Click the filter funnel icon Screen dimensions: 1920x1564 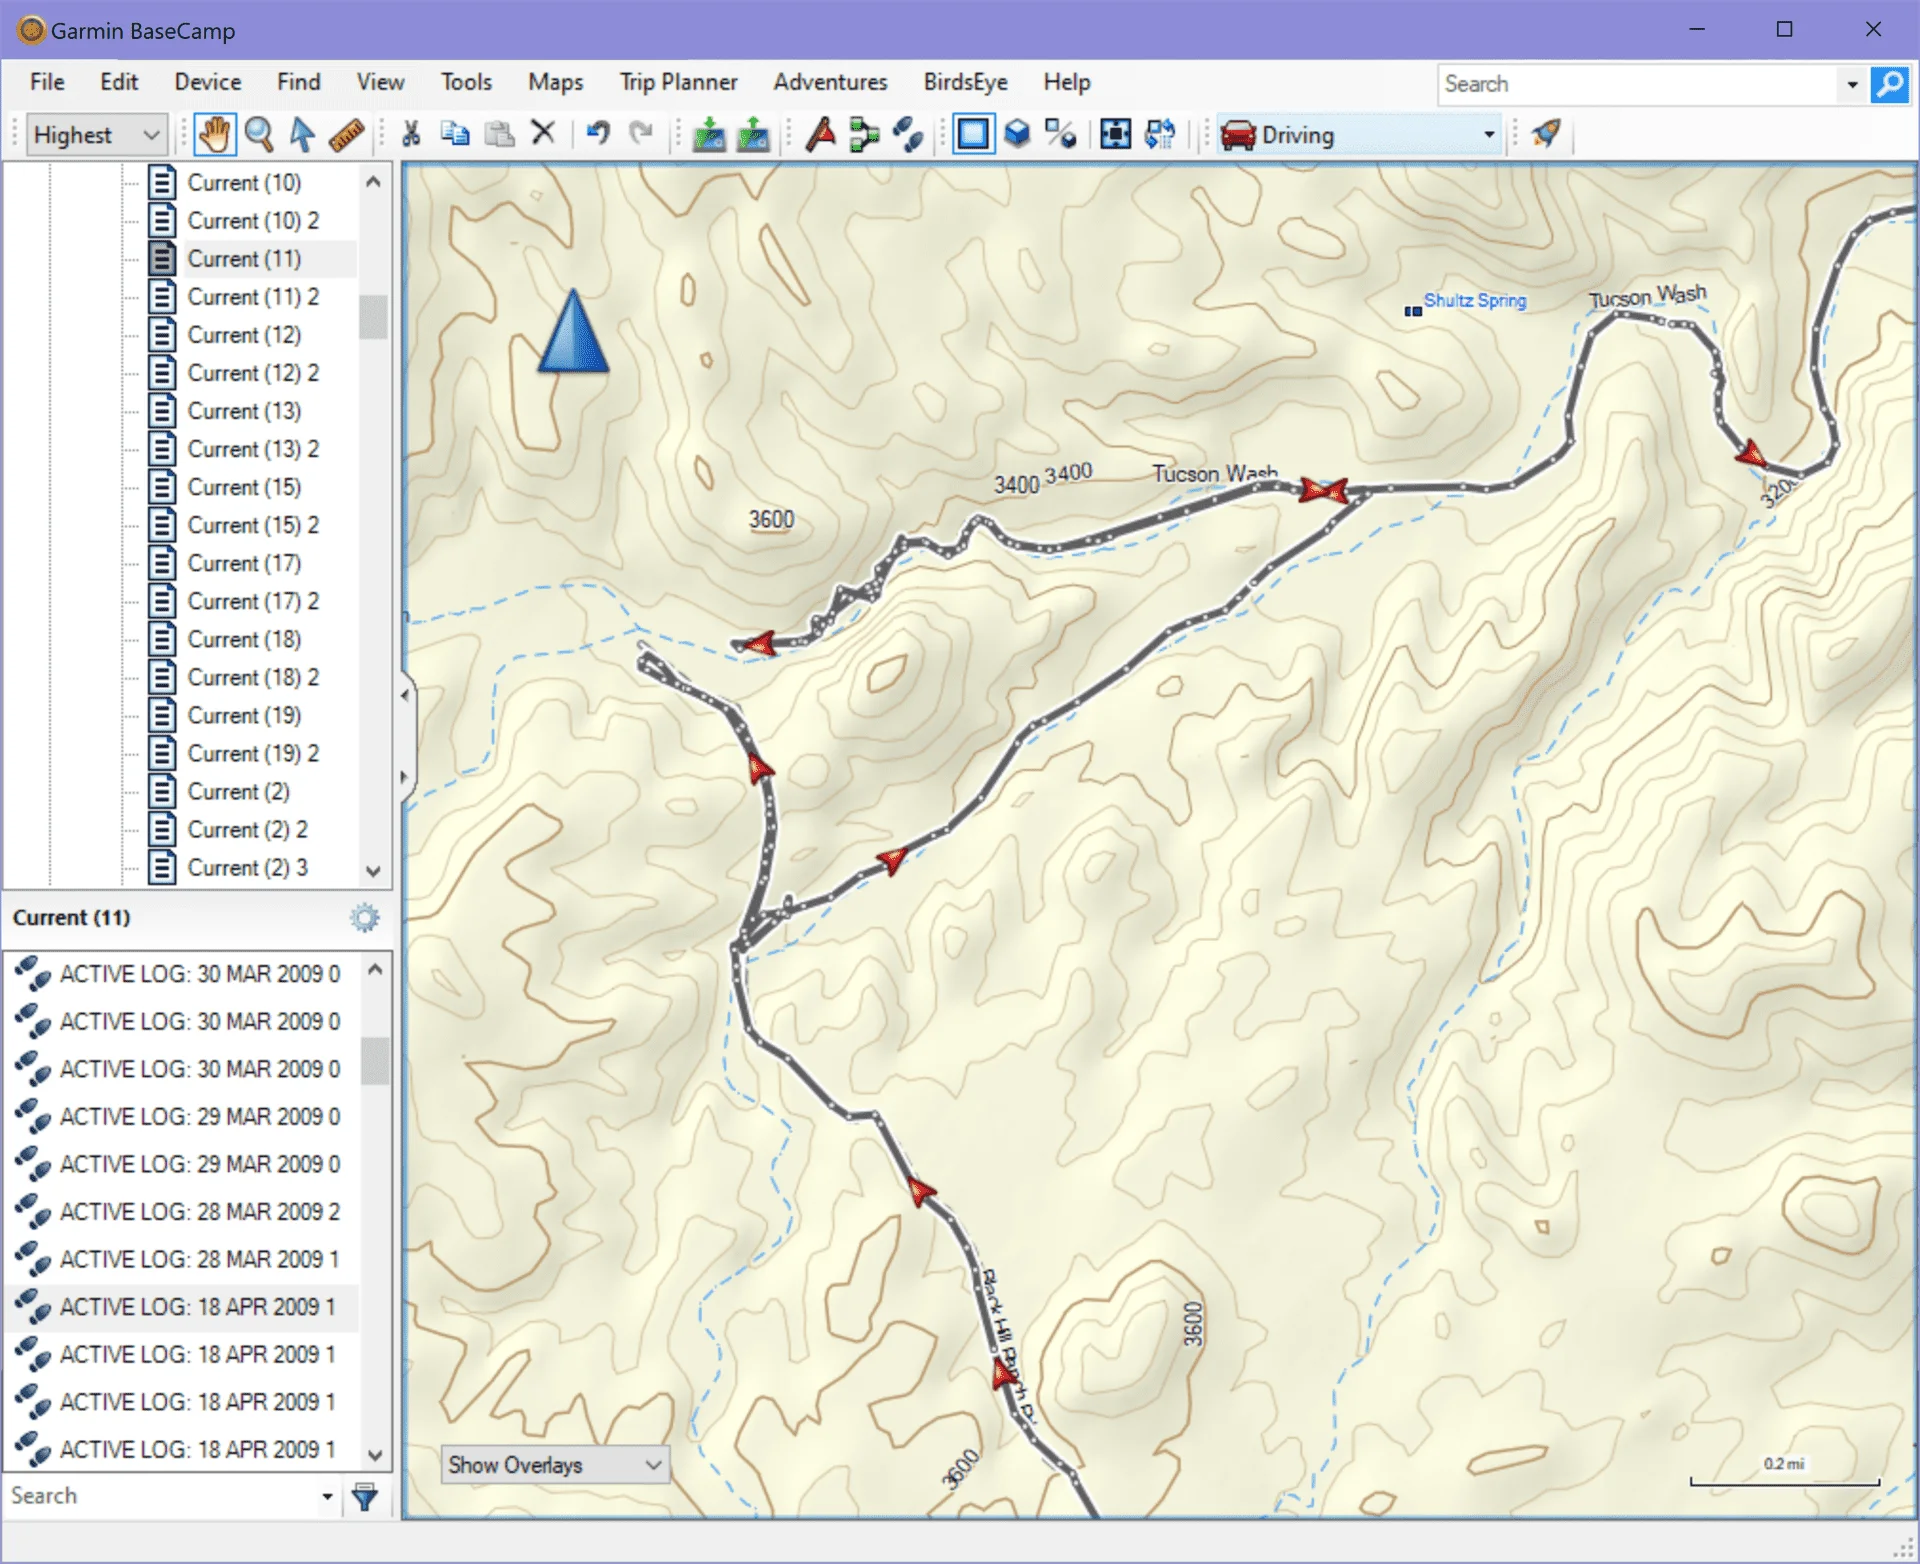pyautogui.click(x=365, y=1497)
